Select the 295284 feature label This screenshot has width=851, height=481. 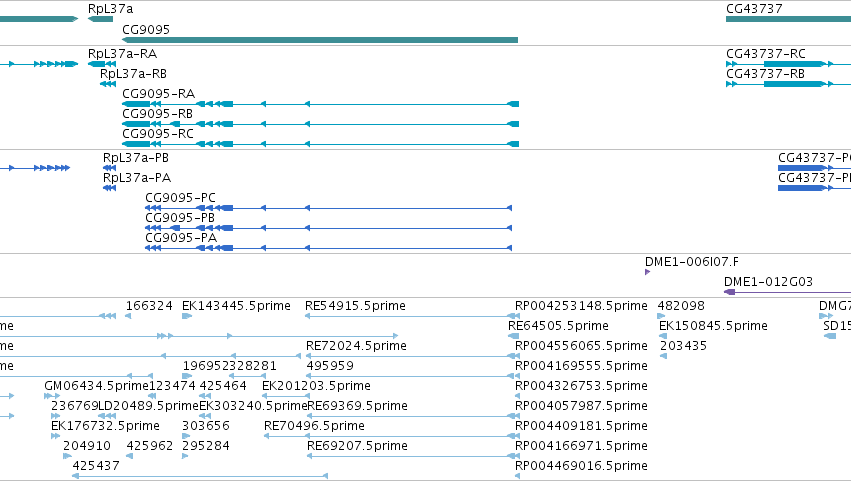click(206, 446)
